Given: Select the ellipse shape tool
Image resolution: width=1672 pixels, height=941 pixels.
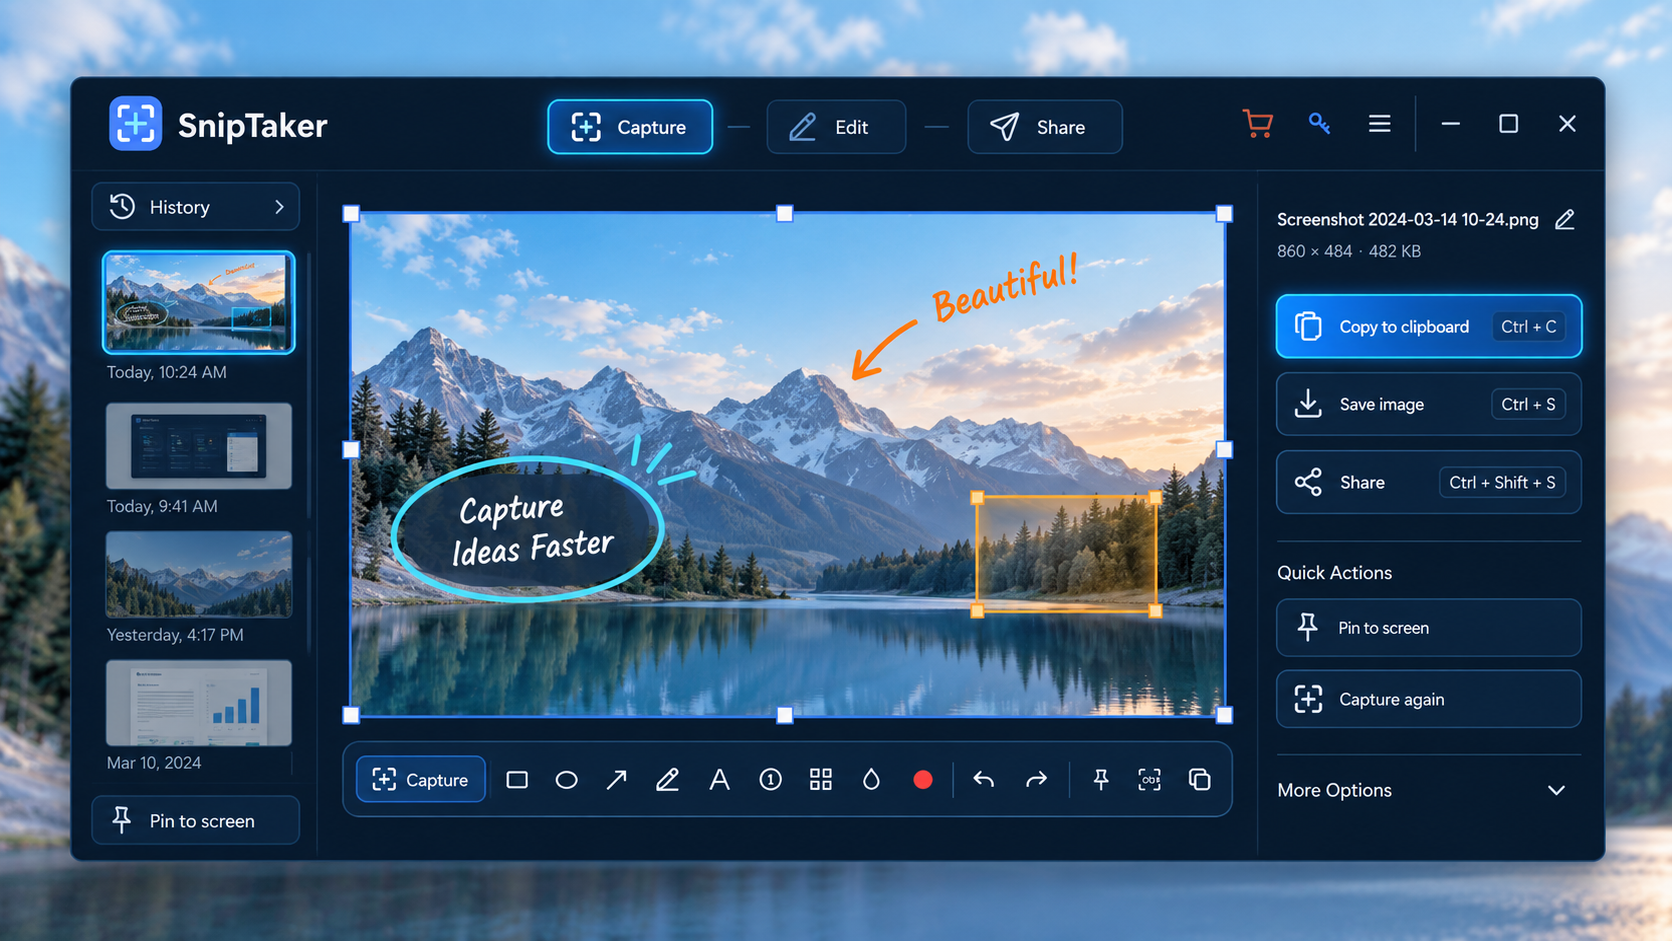Looking at the screenshot, I should tap(566, 780).
